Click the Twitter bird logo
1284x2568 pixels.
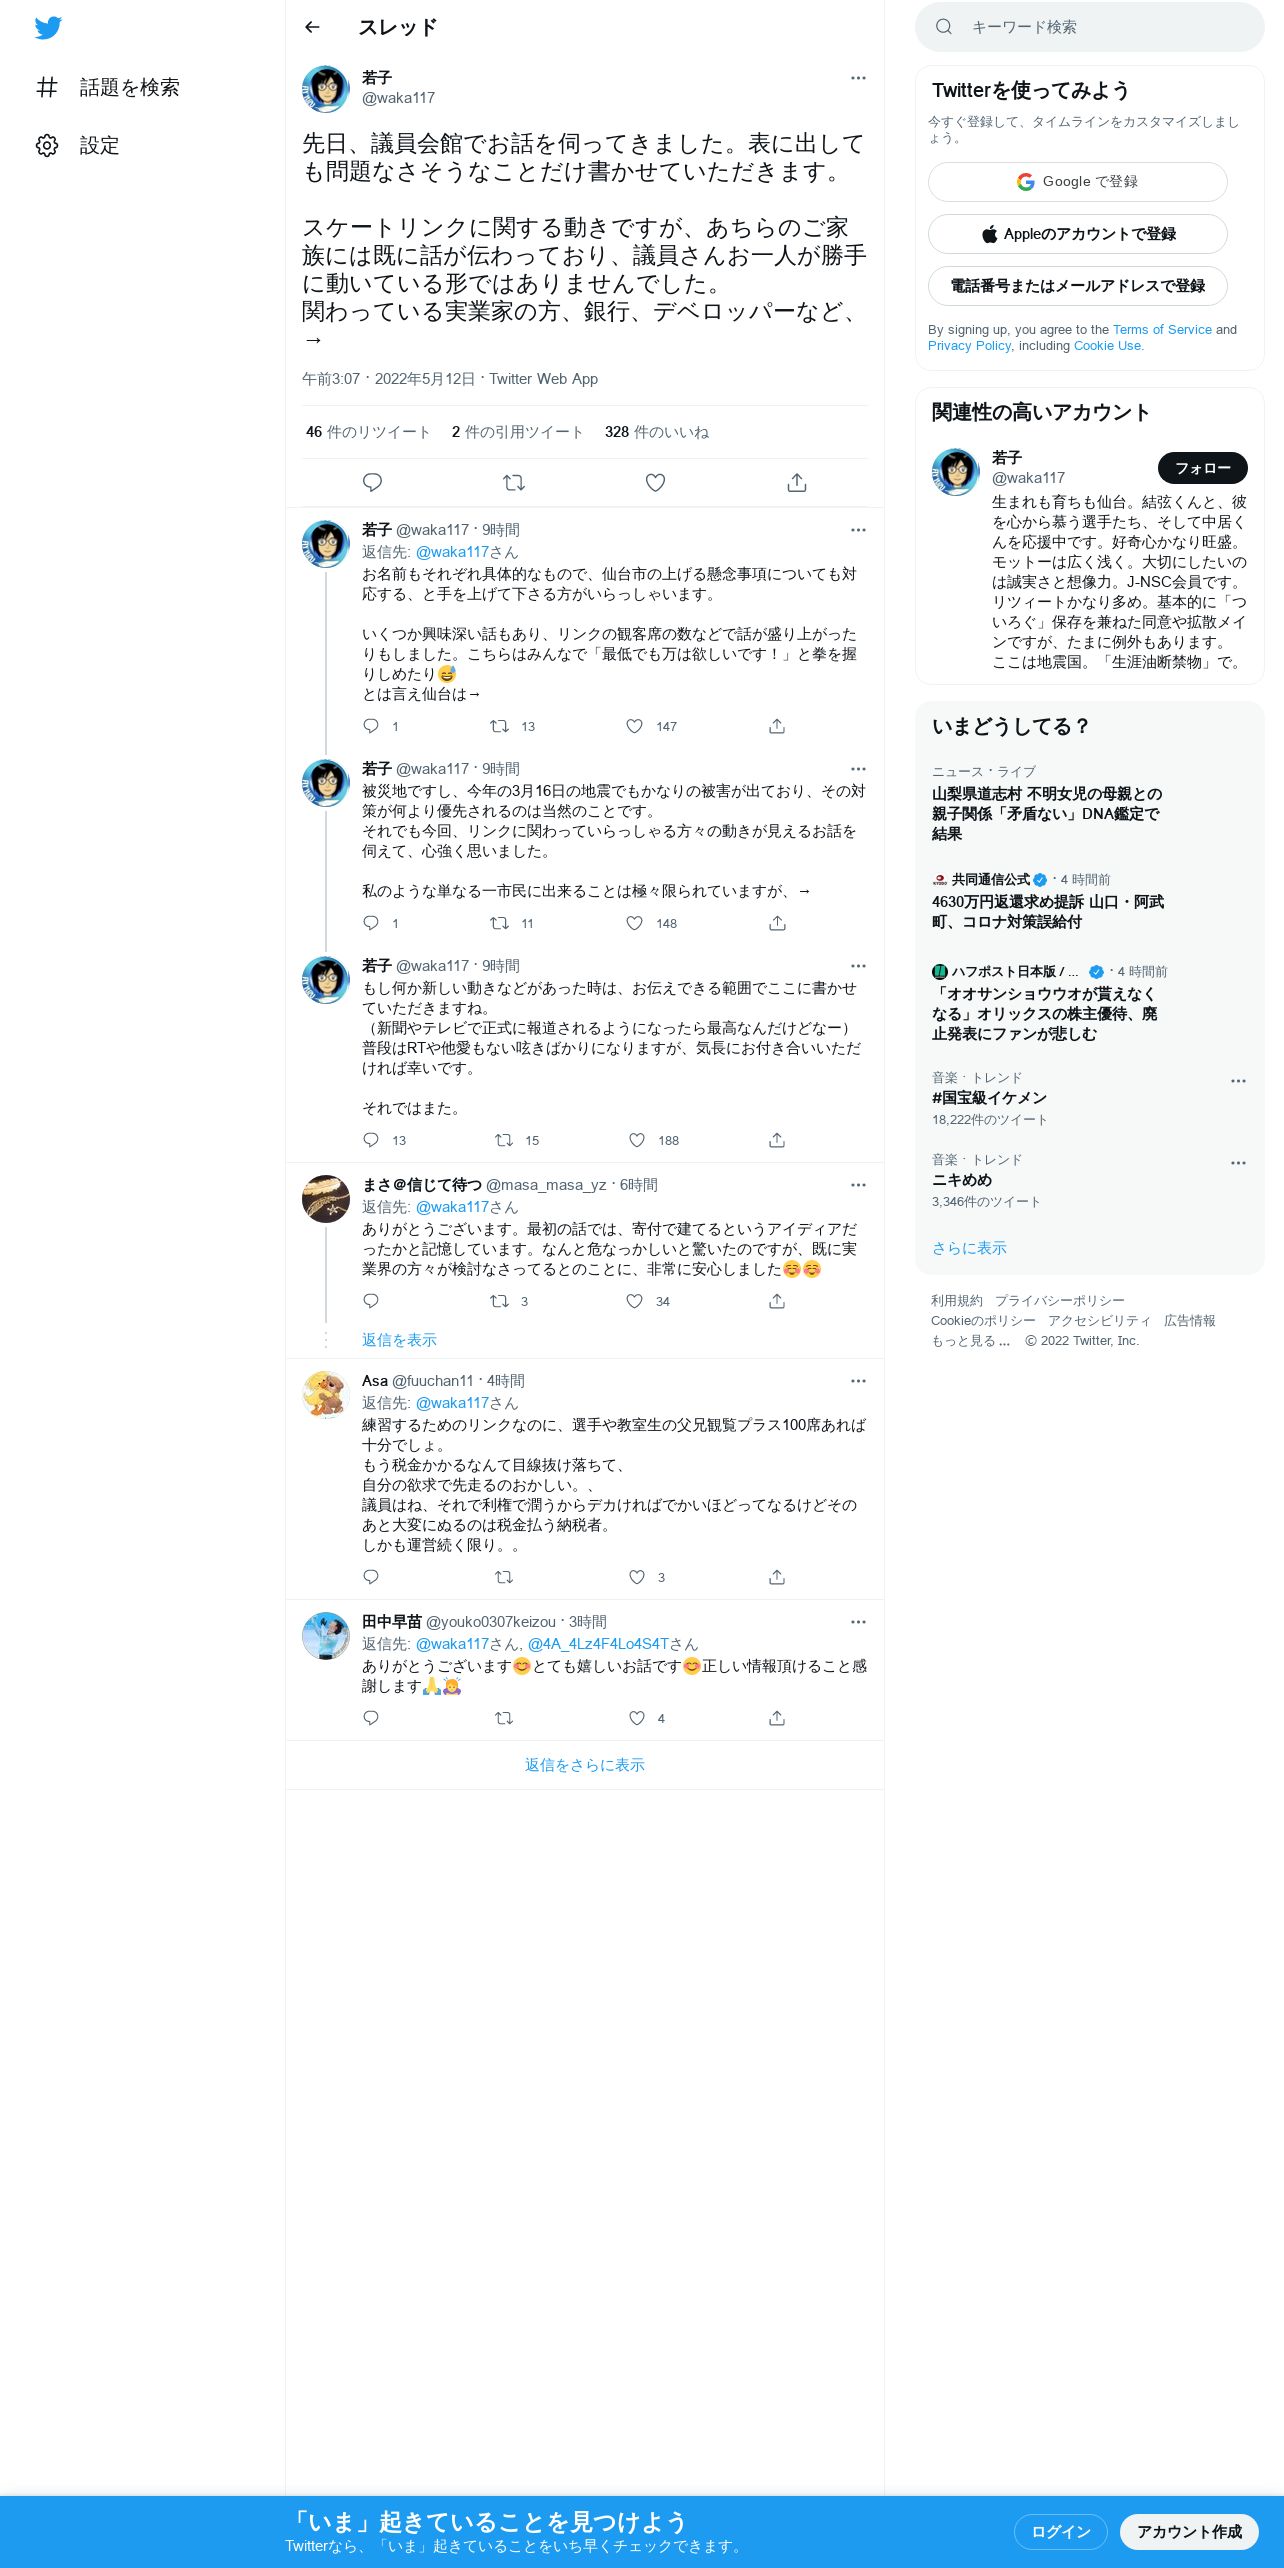[x=48, y=28]
